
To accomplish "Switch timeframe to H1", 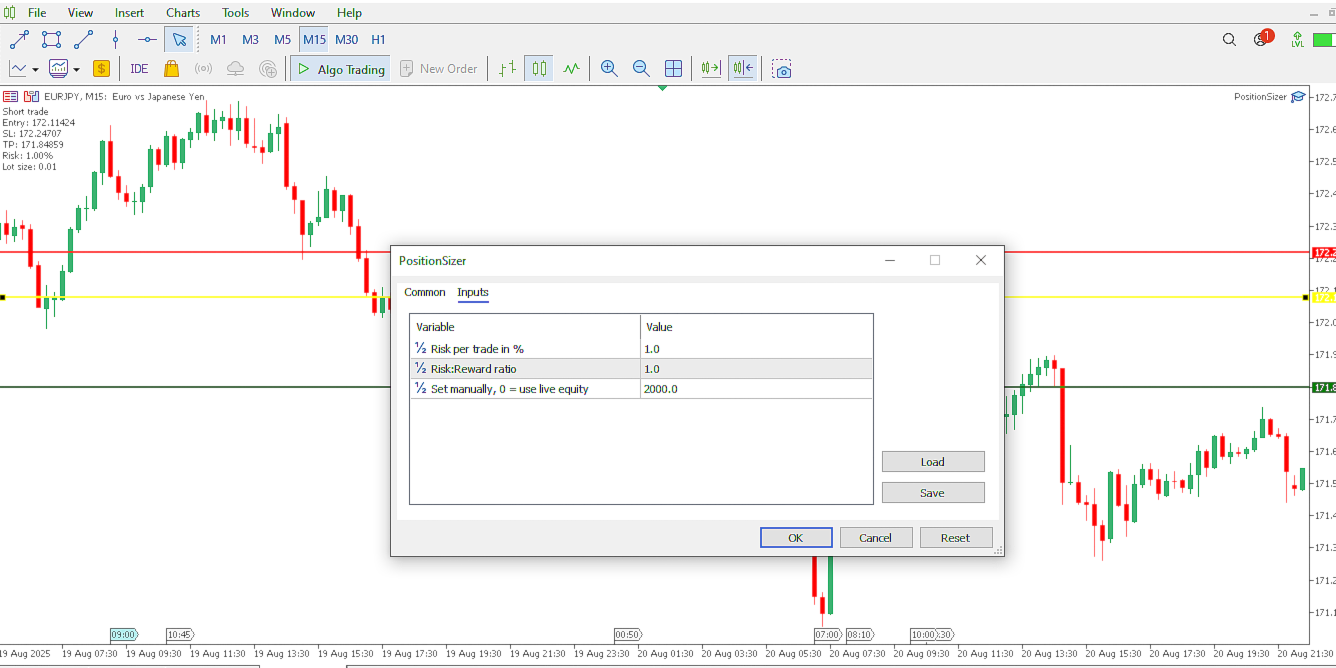I will pos(378,40).
